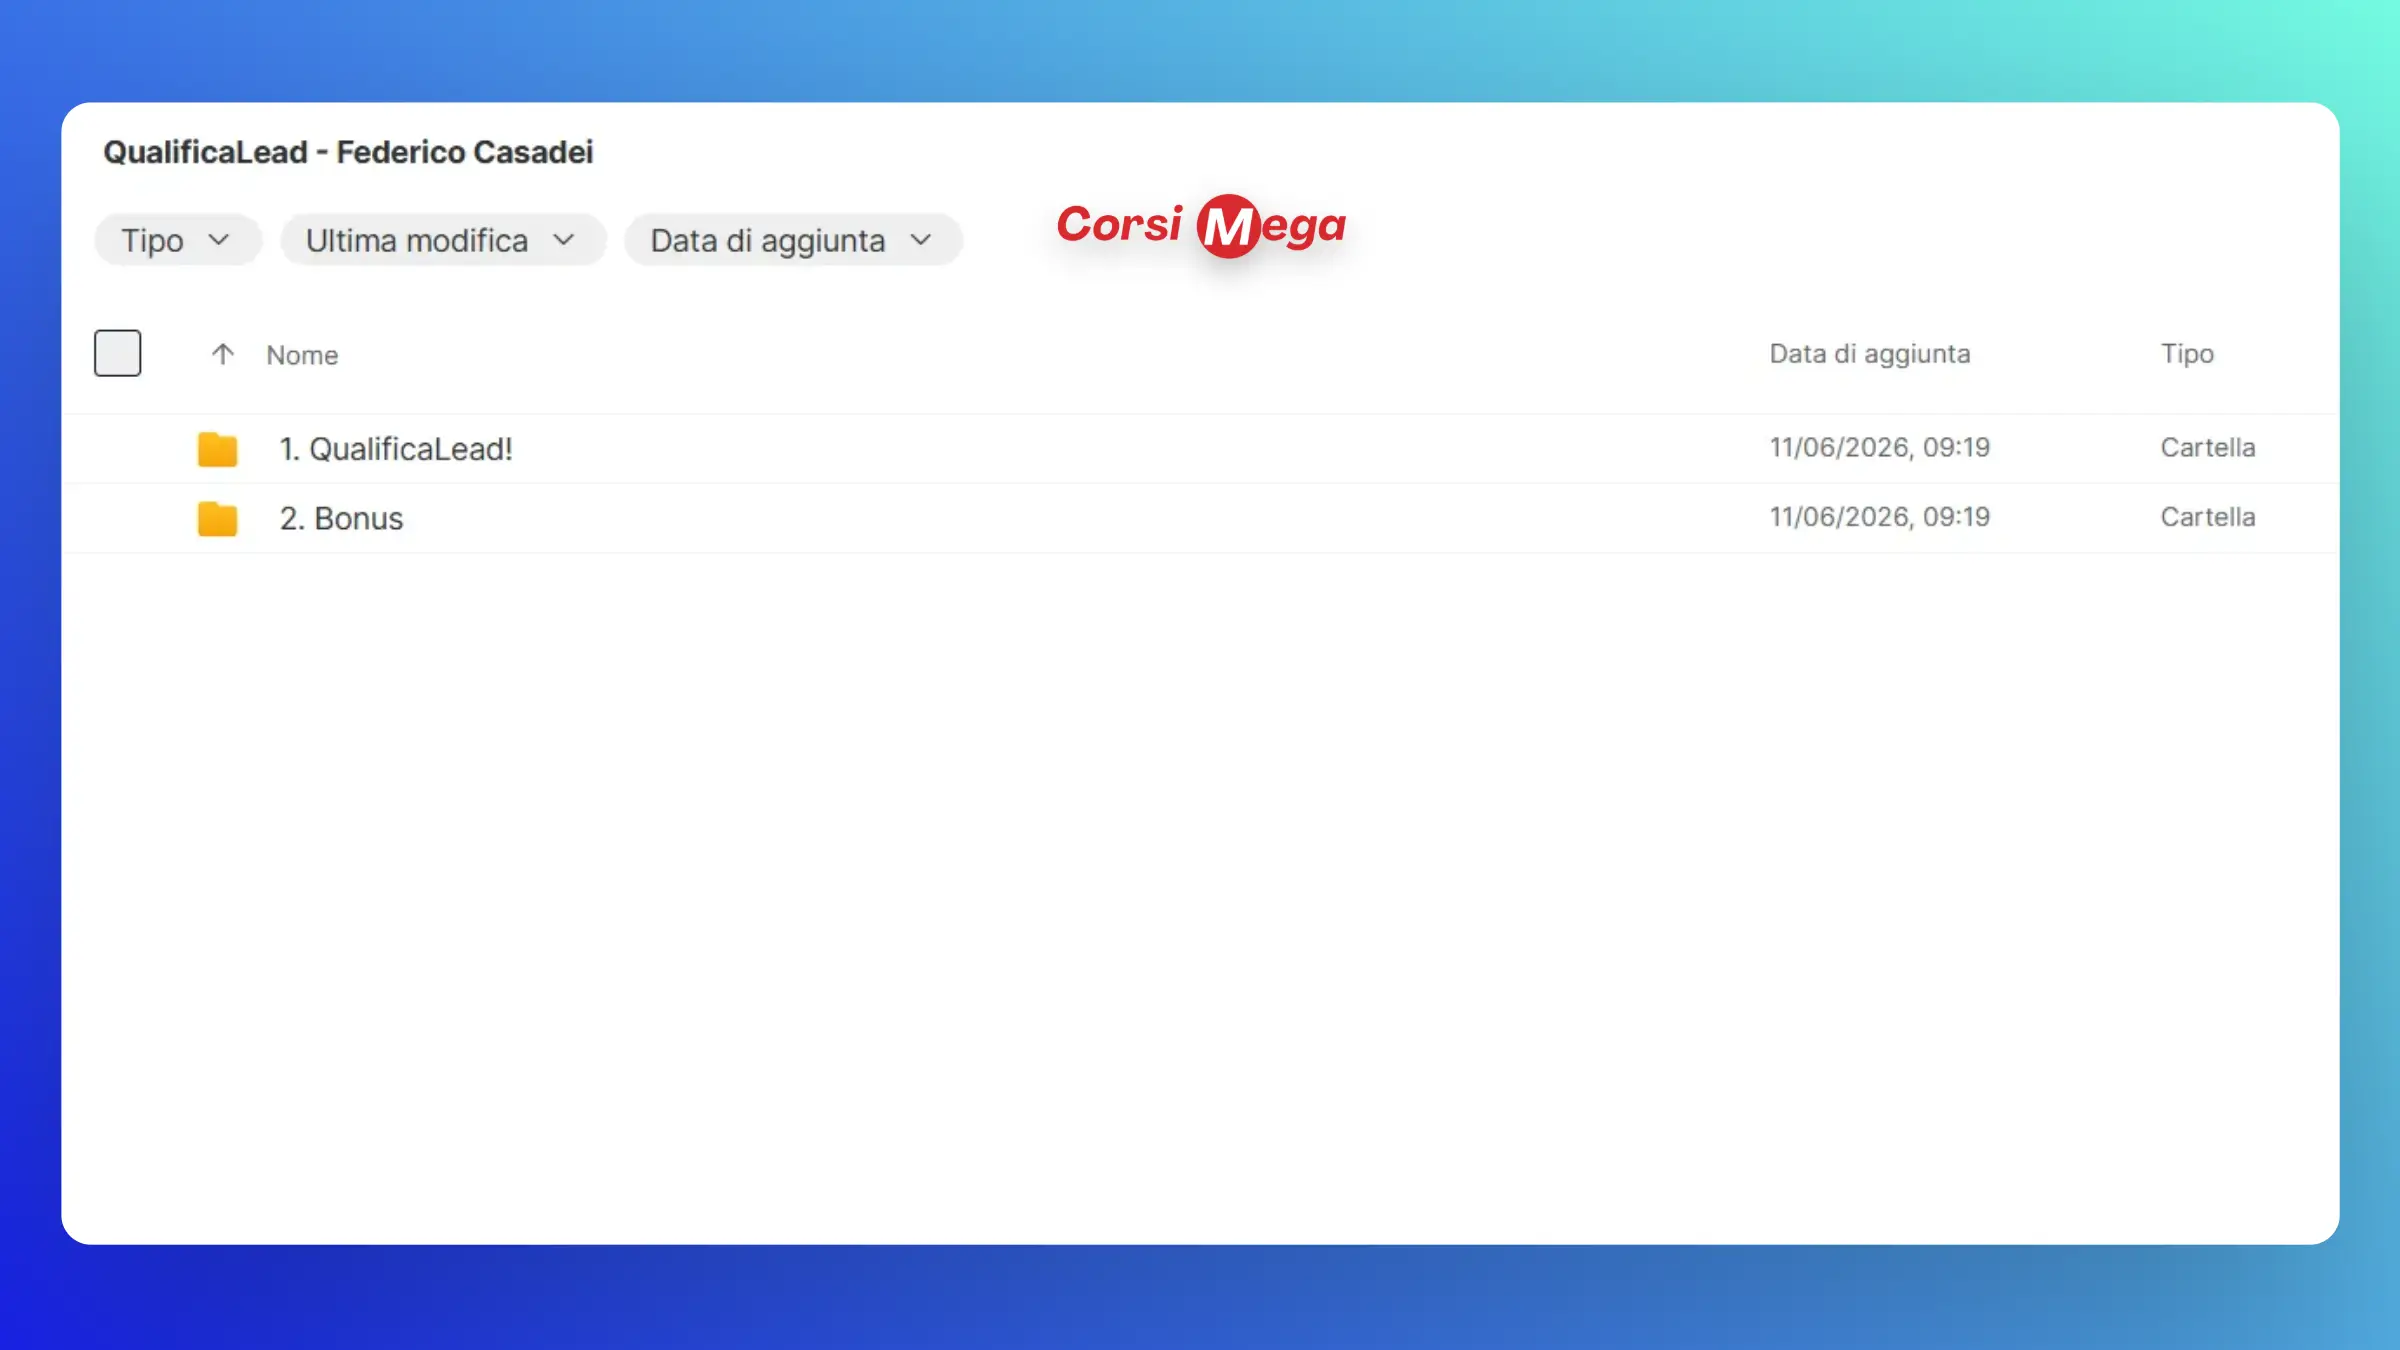
Task: Open the Ultima modifica filter dropdown
Action: click(x=442, y=240)
